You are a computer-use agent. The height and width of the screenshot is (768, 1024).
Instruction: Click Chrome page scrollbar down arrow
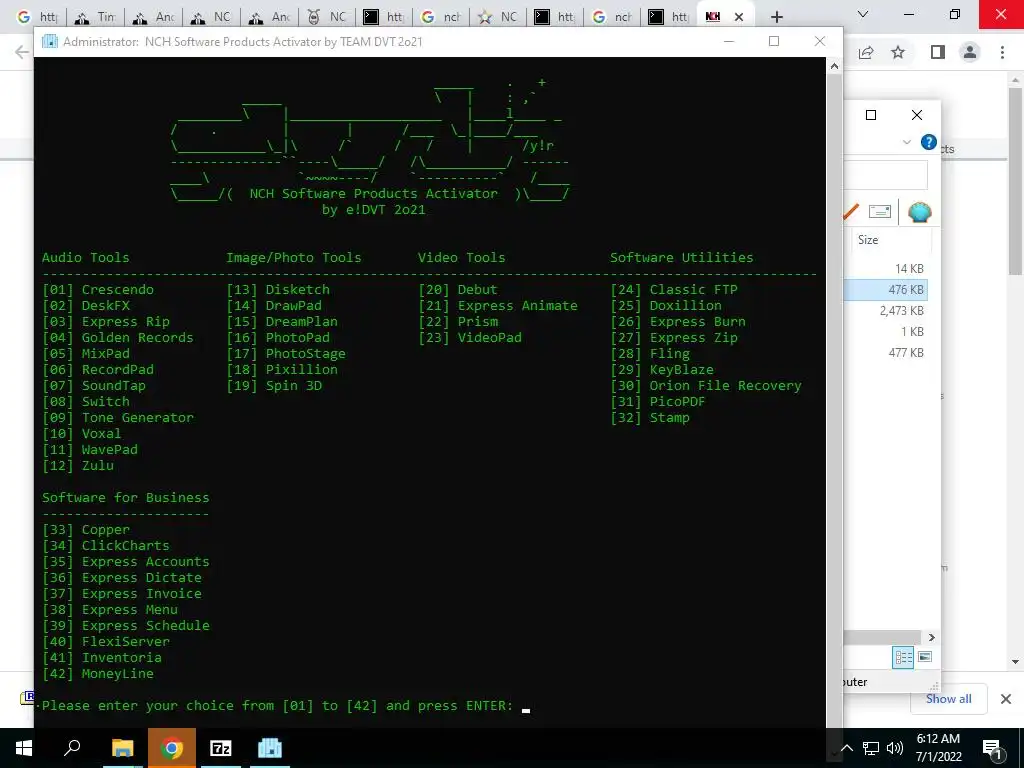click(1015, 662)
